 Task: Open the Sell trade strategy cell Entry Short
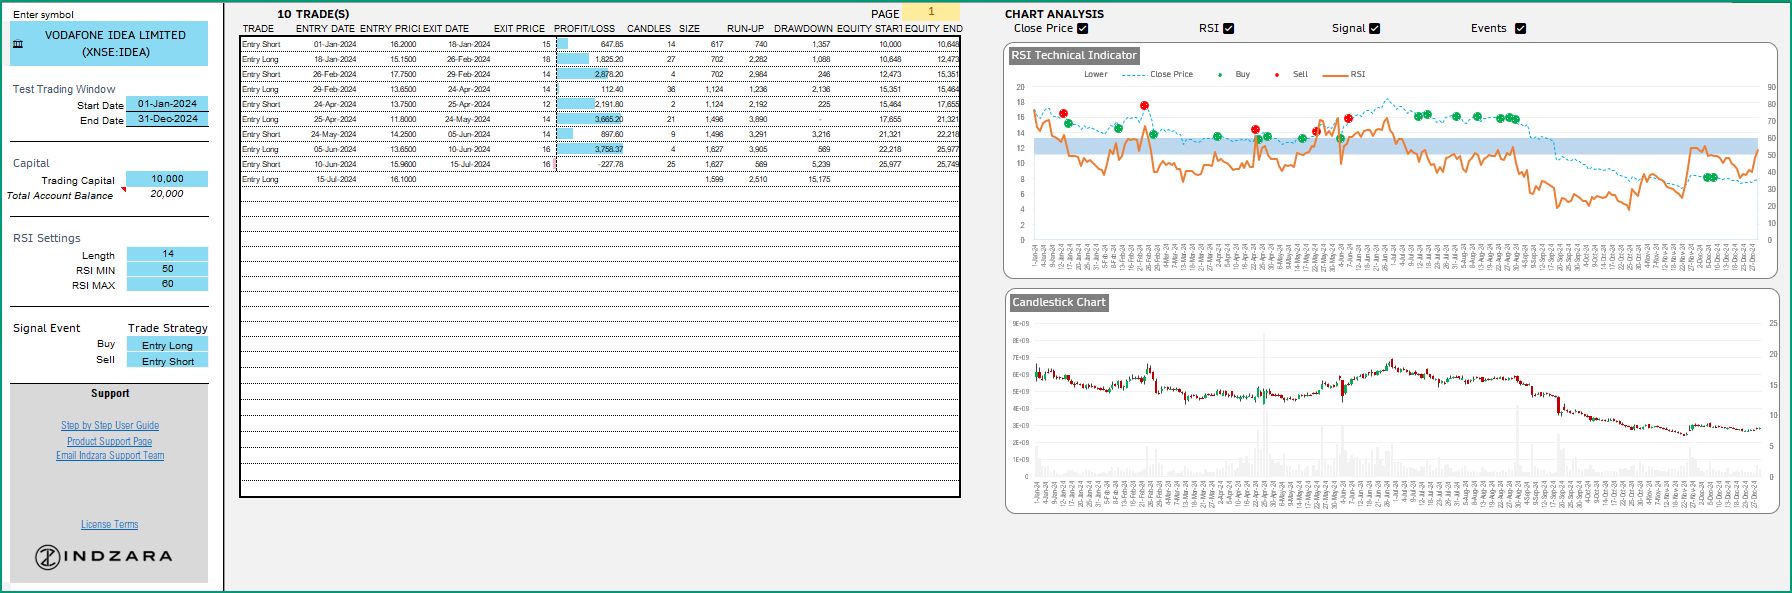coord(167,362)
